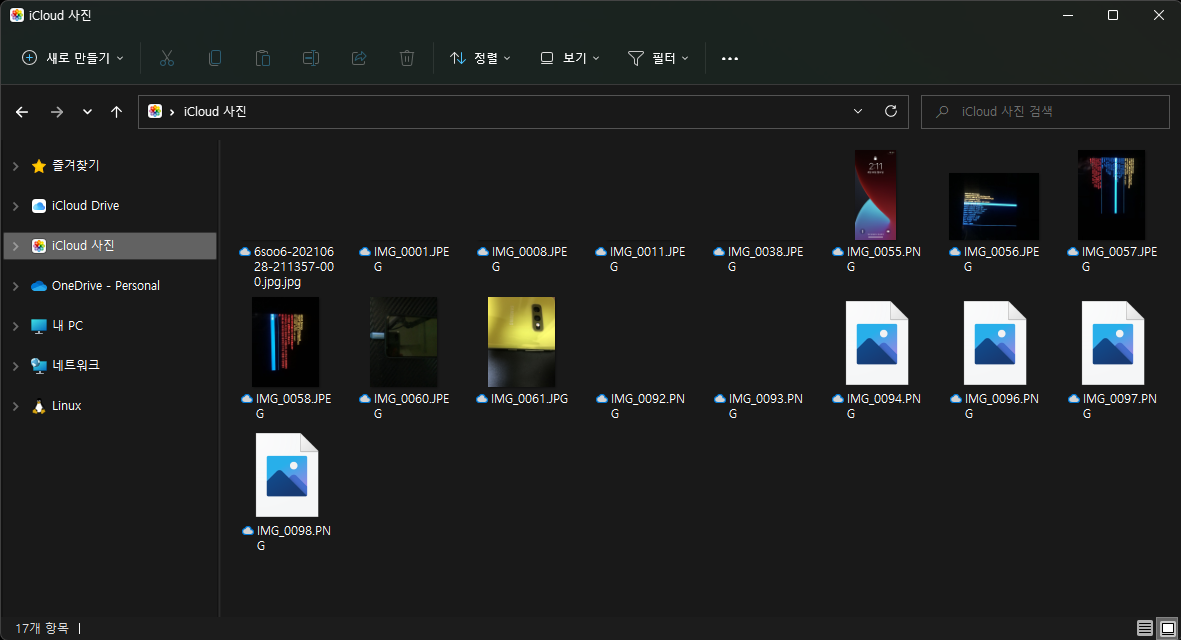Expand the 내 PC tree node
The height and width of the screenshot is (640, 1181).
pyautogui.click(x=16, y=326)
